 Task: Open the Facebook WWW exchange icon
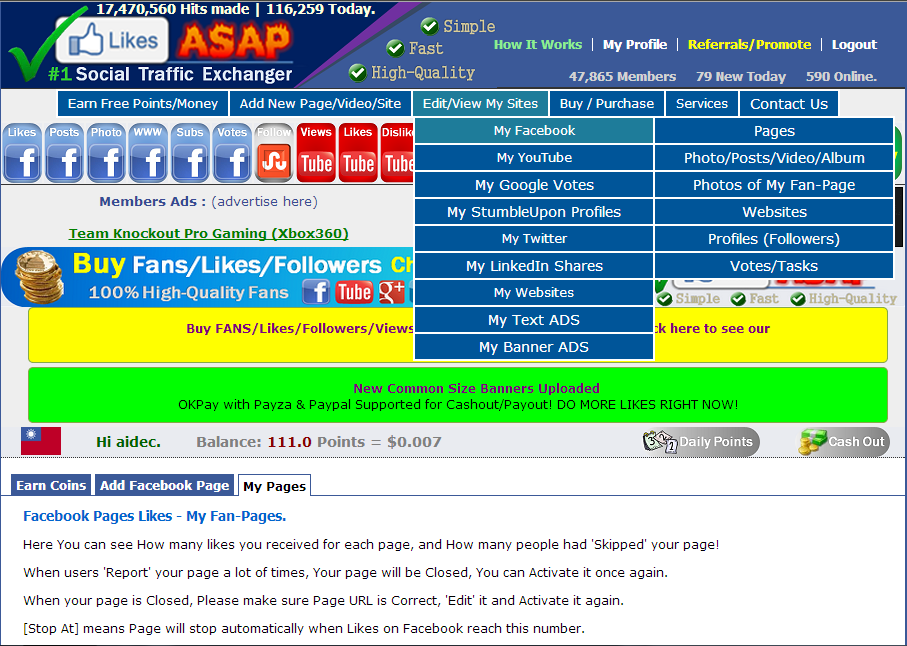point(148,153)
